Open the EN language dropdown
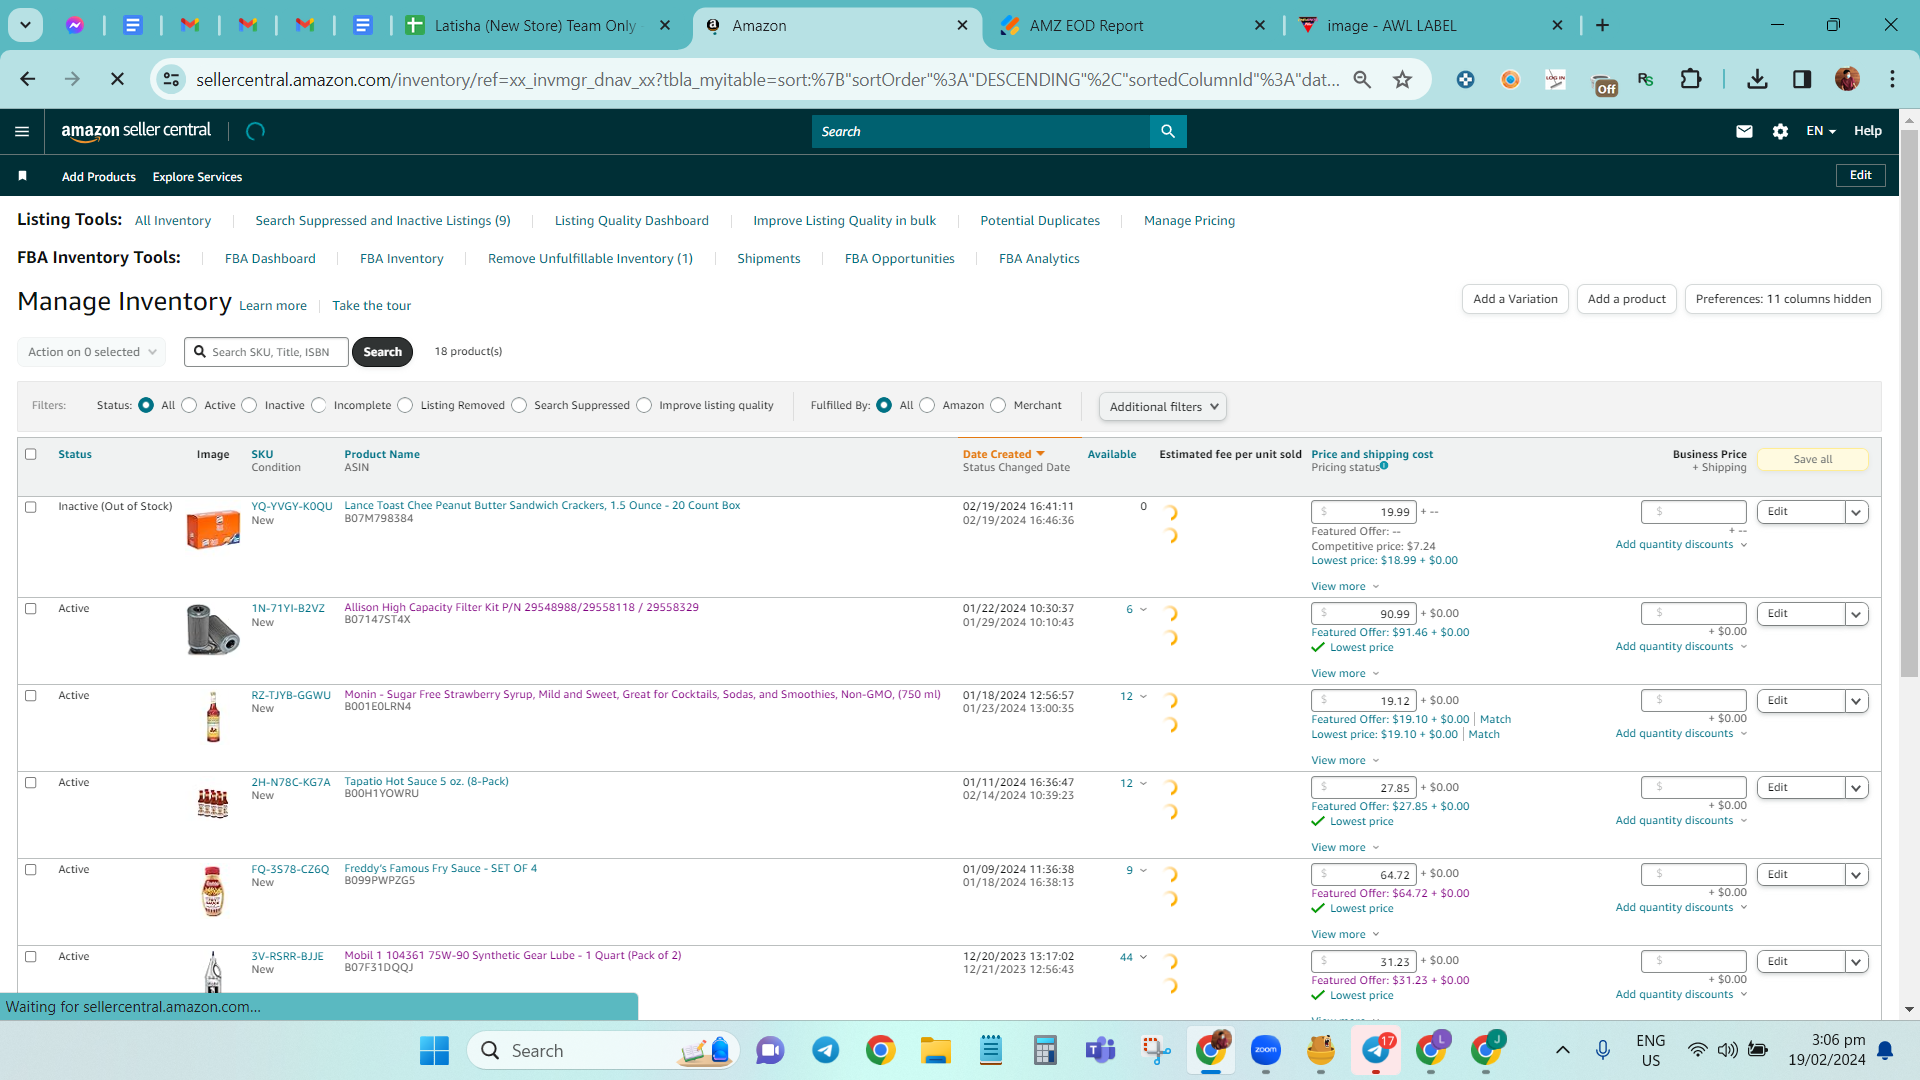1920x1080 pixels. coord(1821,131)
